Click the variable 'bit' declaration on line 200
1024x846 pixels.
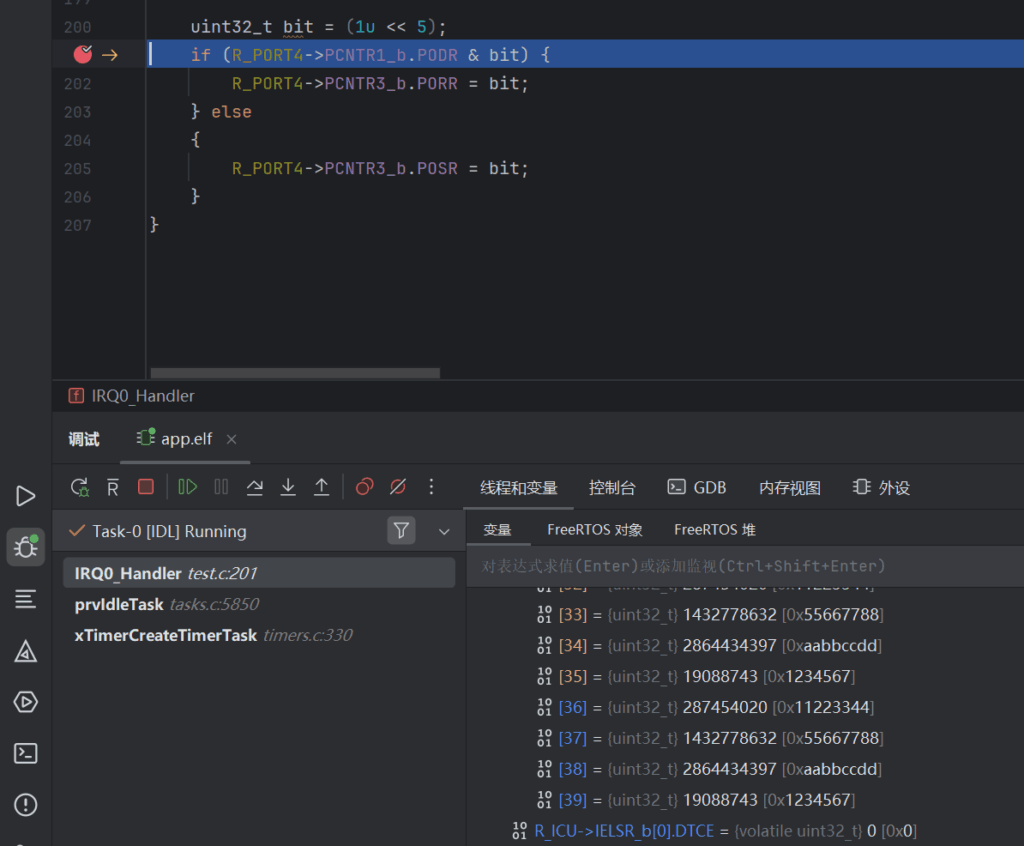[x=298, y=27]
